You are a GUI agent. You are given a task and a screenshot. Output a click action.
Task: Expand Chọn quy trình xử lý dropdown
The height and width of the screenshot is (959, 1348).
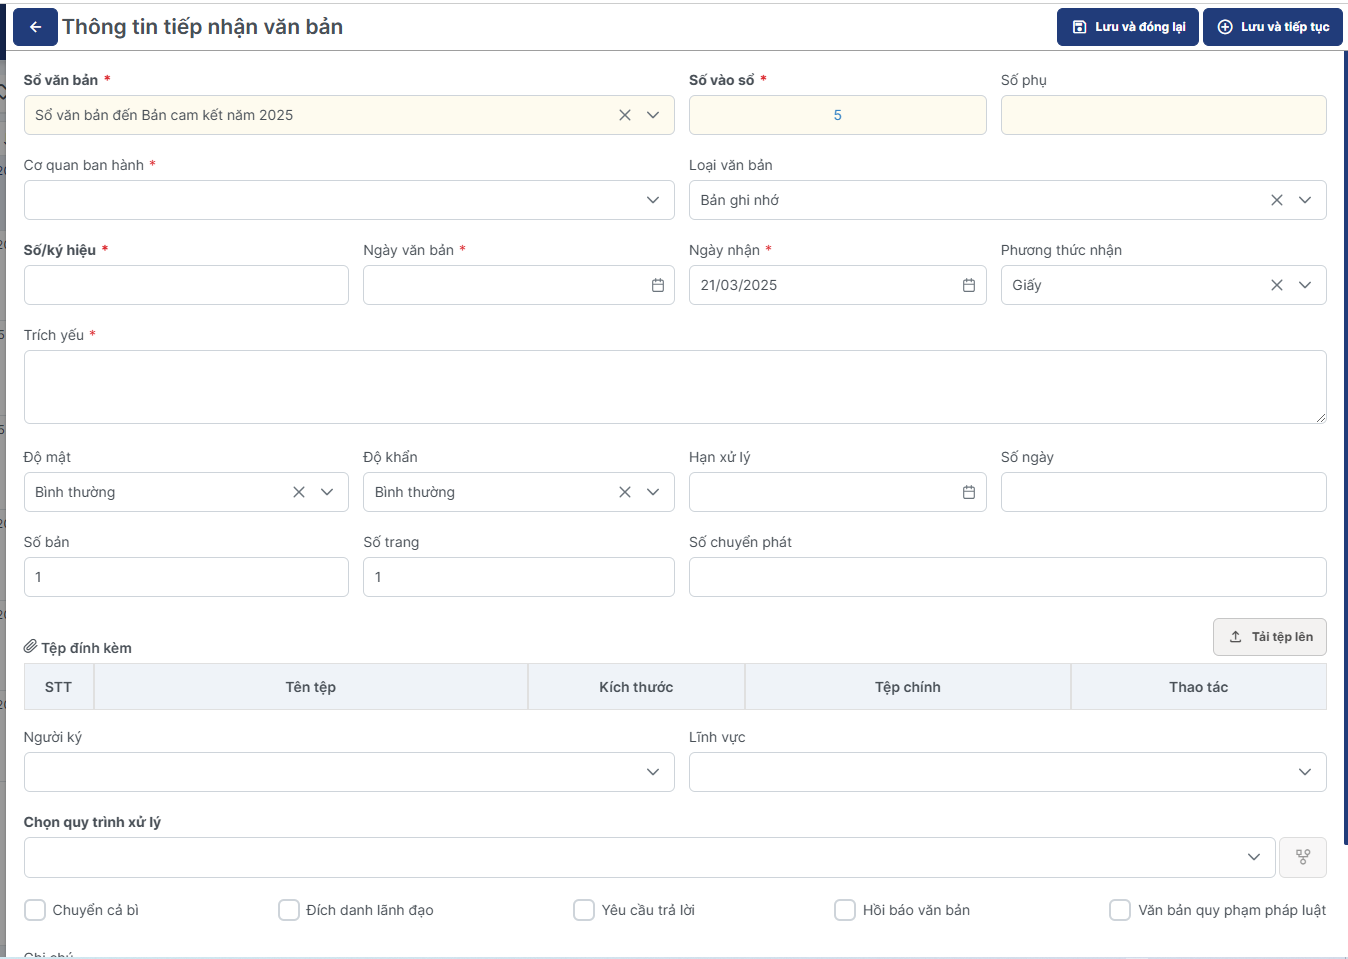coord(1254,857)
